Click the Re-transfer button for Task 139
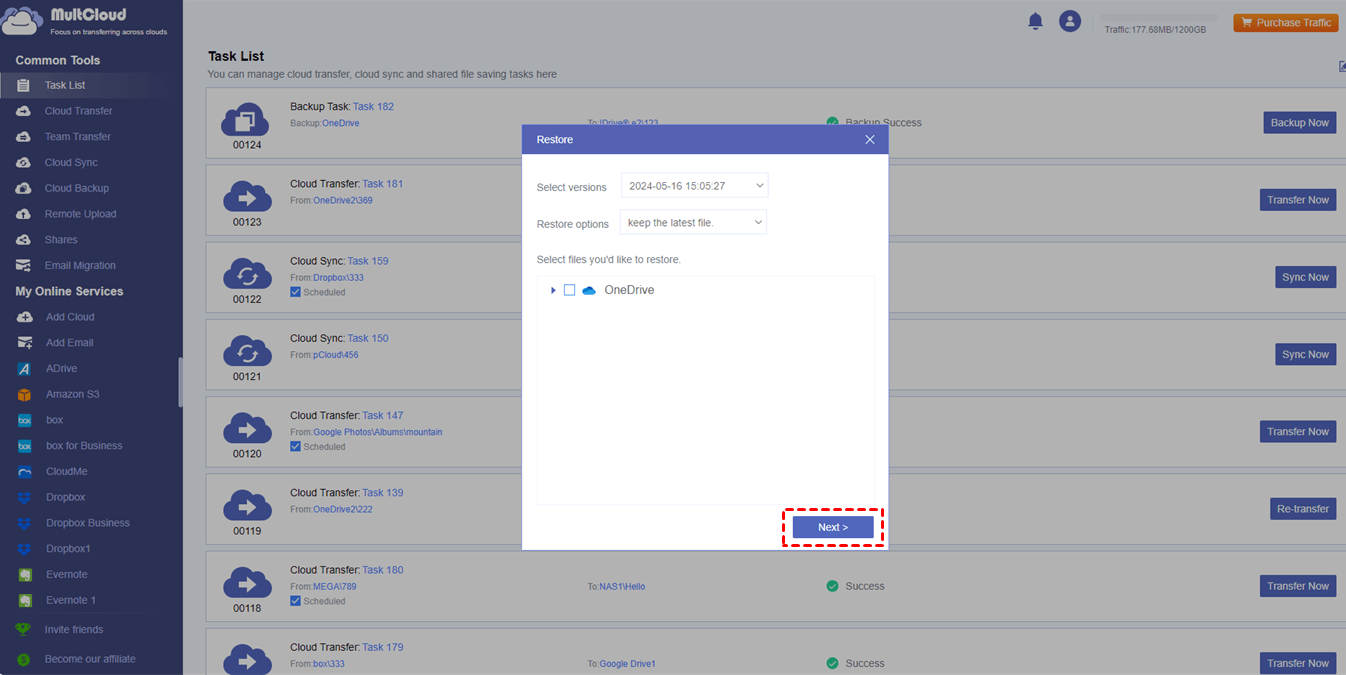 point(1303,509)
